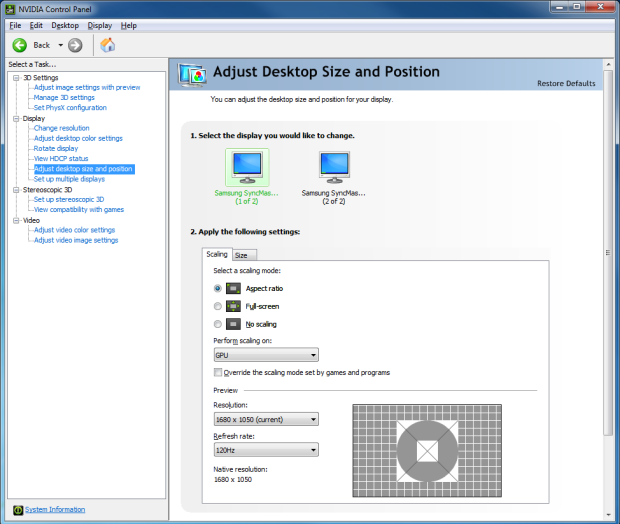This screenshot has width=620, height=524.
Task: Open View HDCP status
Action: [61, 159]
